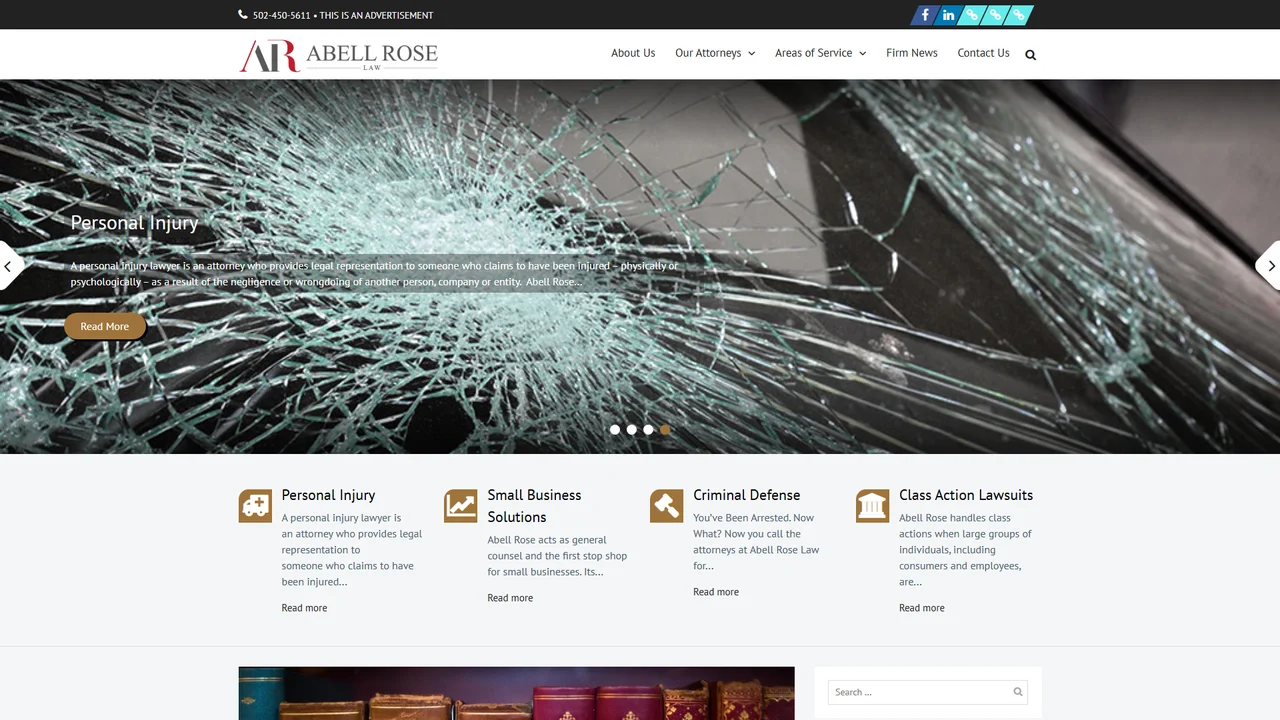Screen dimensions: 1280x720
Task: Open the About Us page
Action: point(633,53)
